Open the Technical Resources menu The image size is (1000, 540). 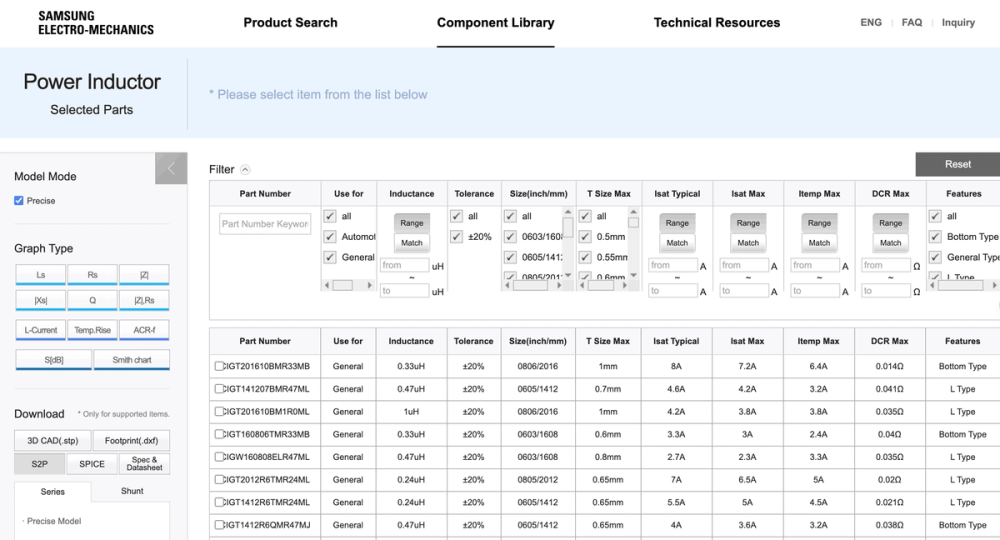coord(717,22)
